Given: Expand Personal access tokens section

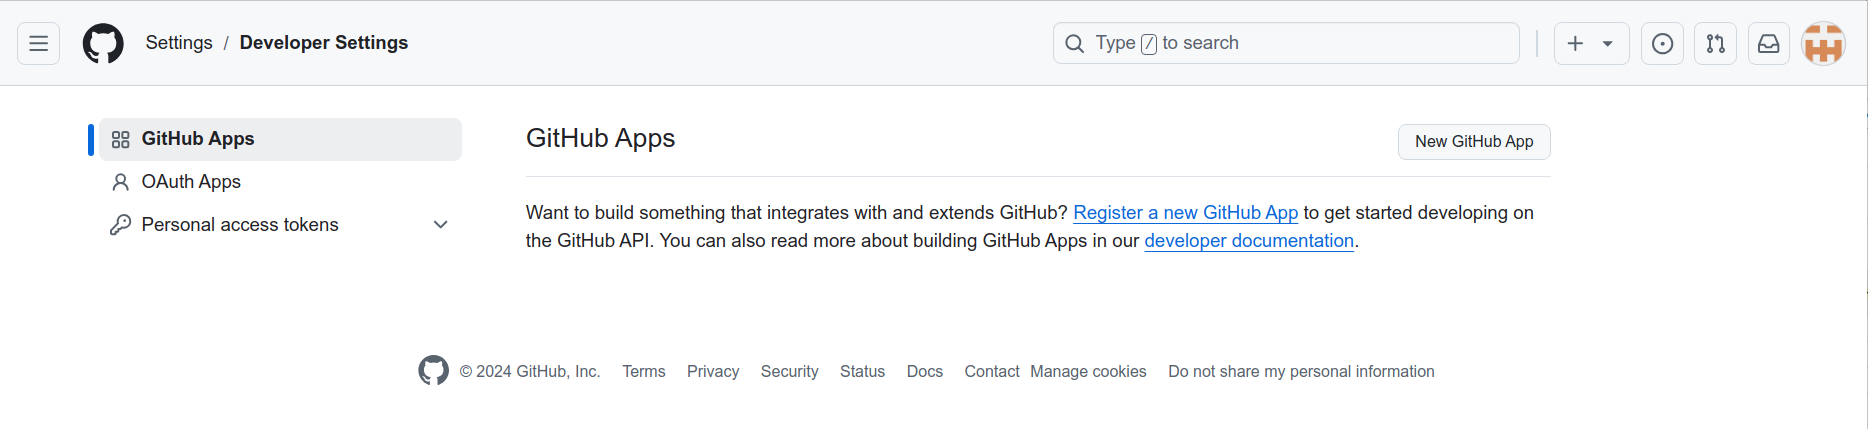Looking at the screenshot, I should 440,225.
